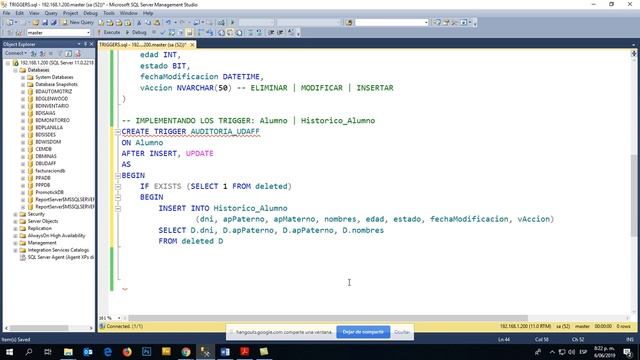The width and height of the screenshot is (640, 360).
Task: Toggle auto-hide pin on Object Explorer
Action: coord(85,44)
